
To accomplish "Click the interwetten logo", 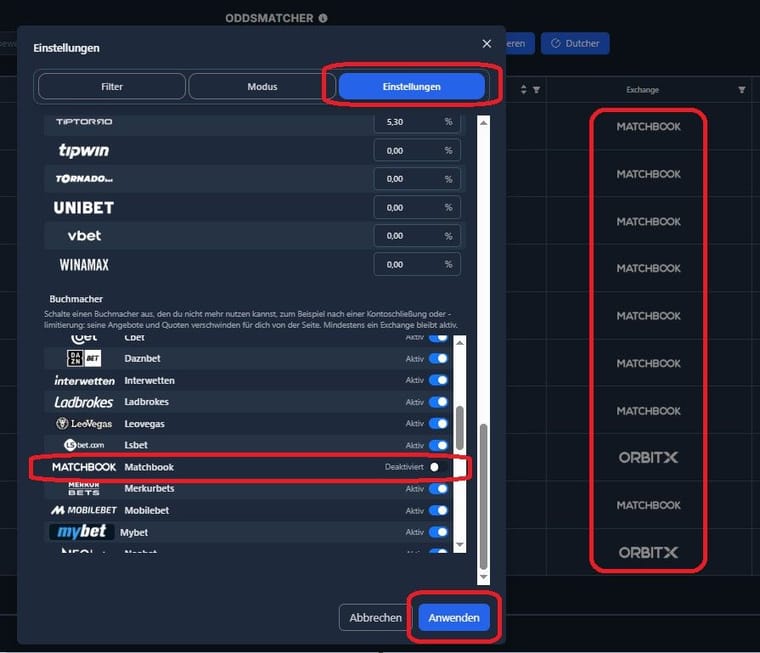I will coord(84,381).
